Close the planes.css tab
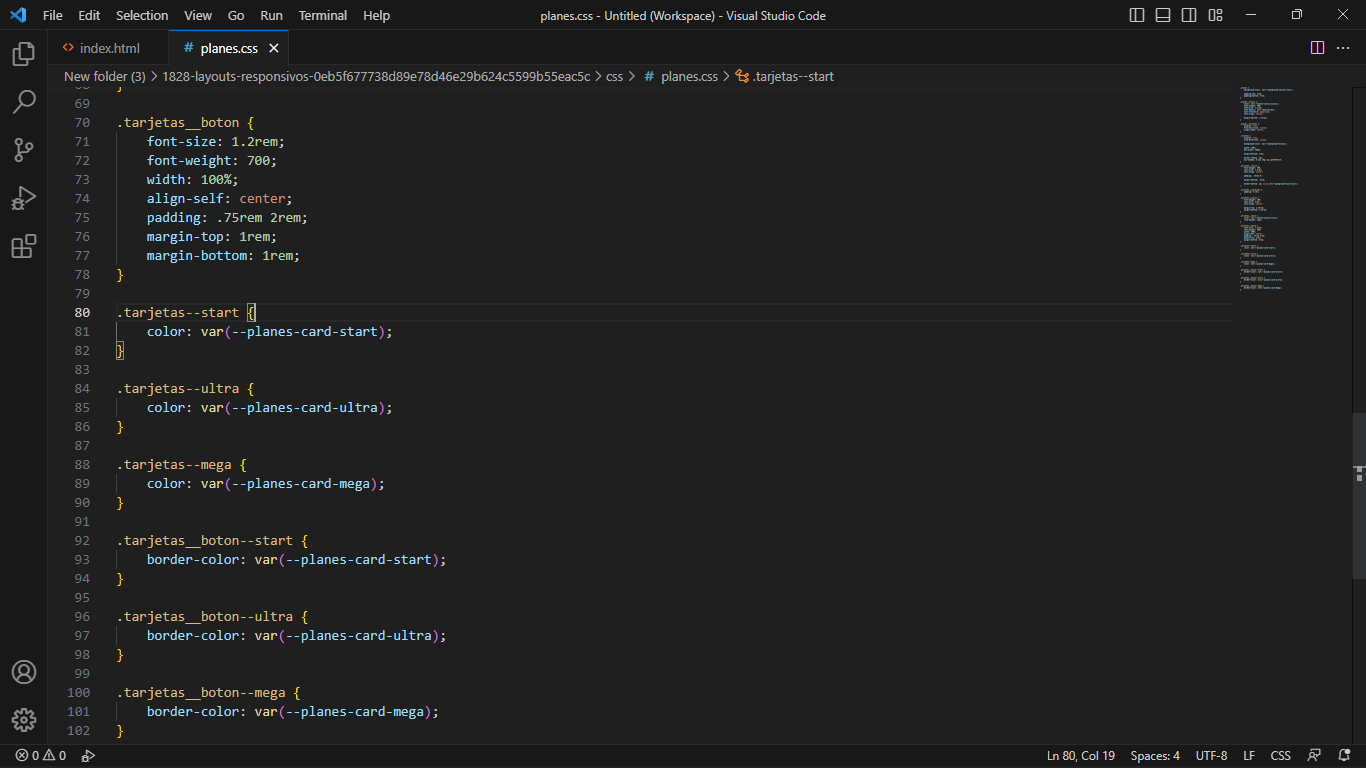 (274, 48)
